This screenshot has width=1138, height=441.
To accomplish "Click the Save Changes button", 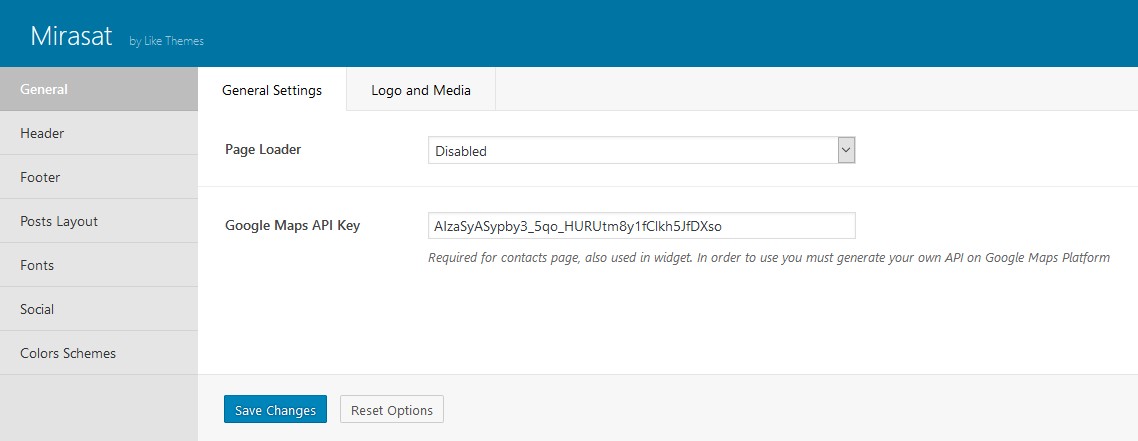I will click(x=275, y=410).
